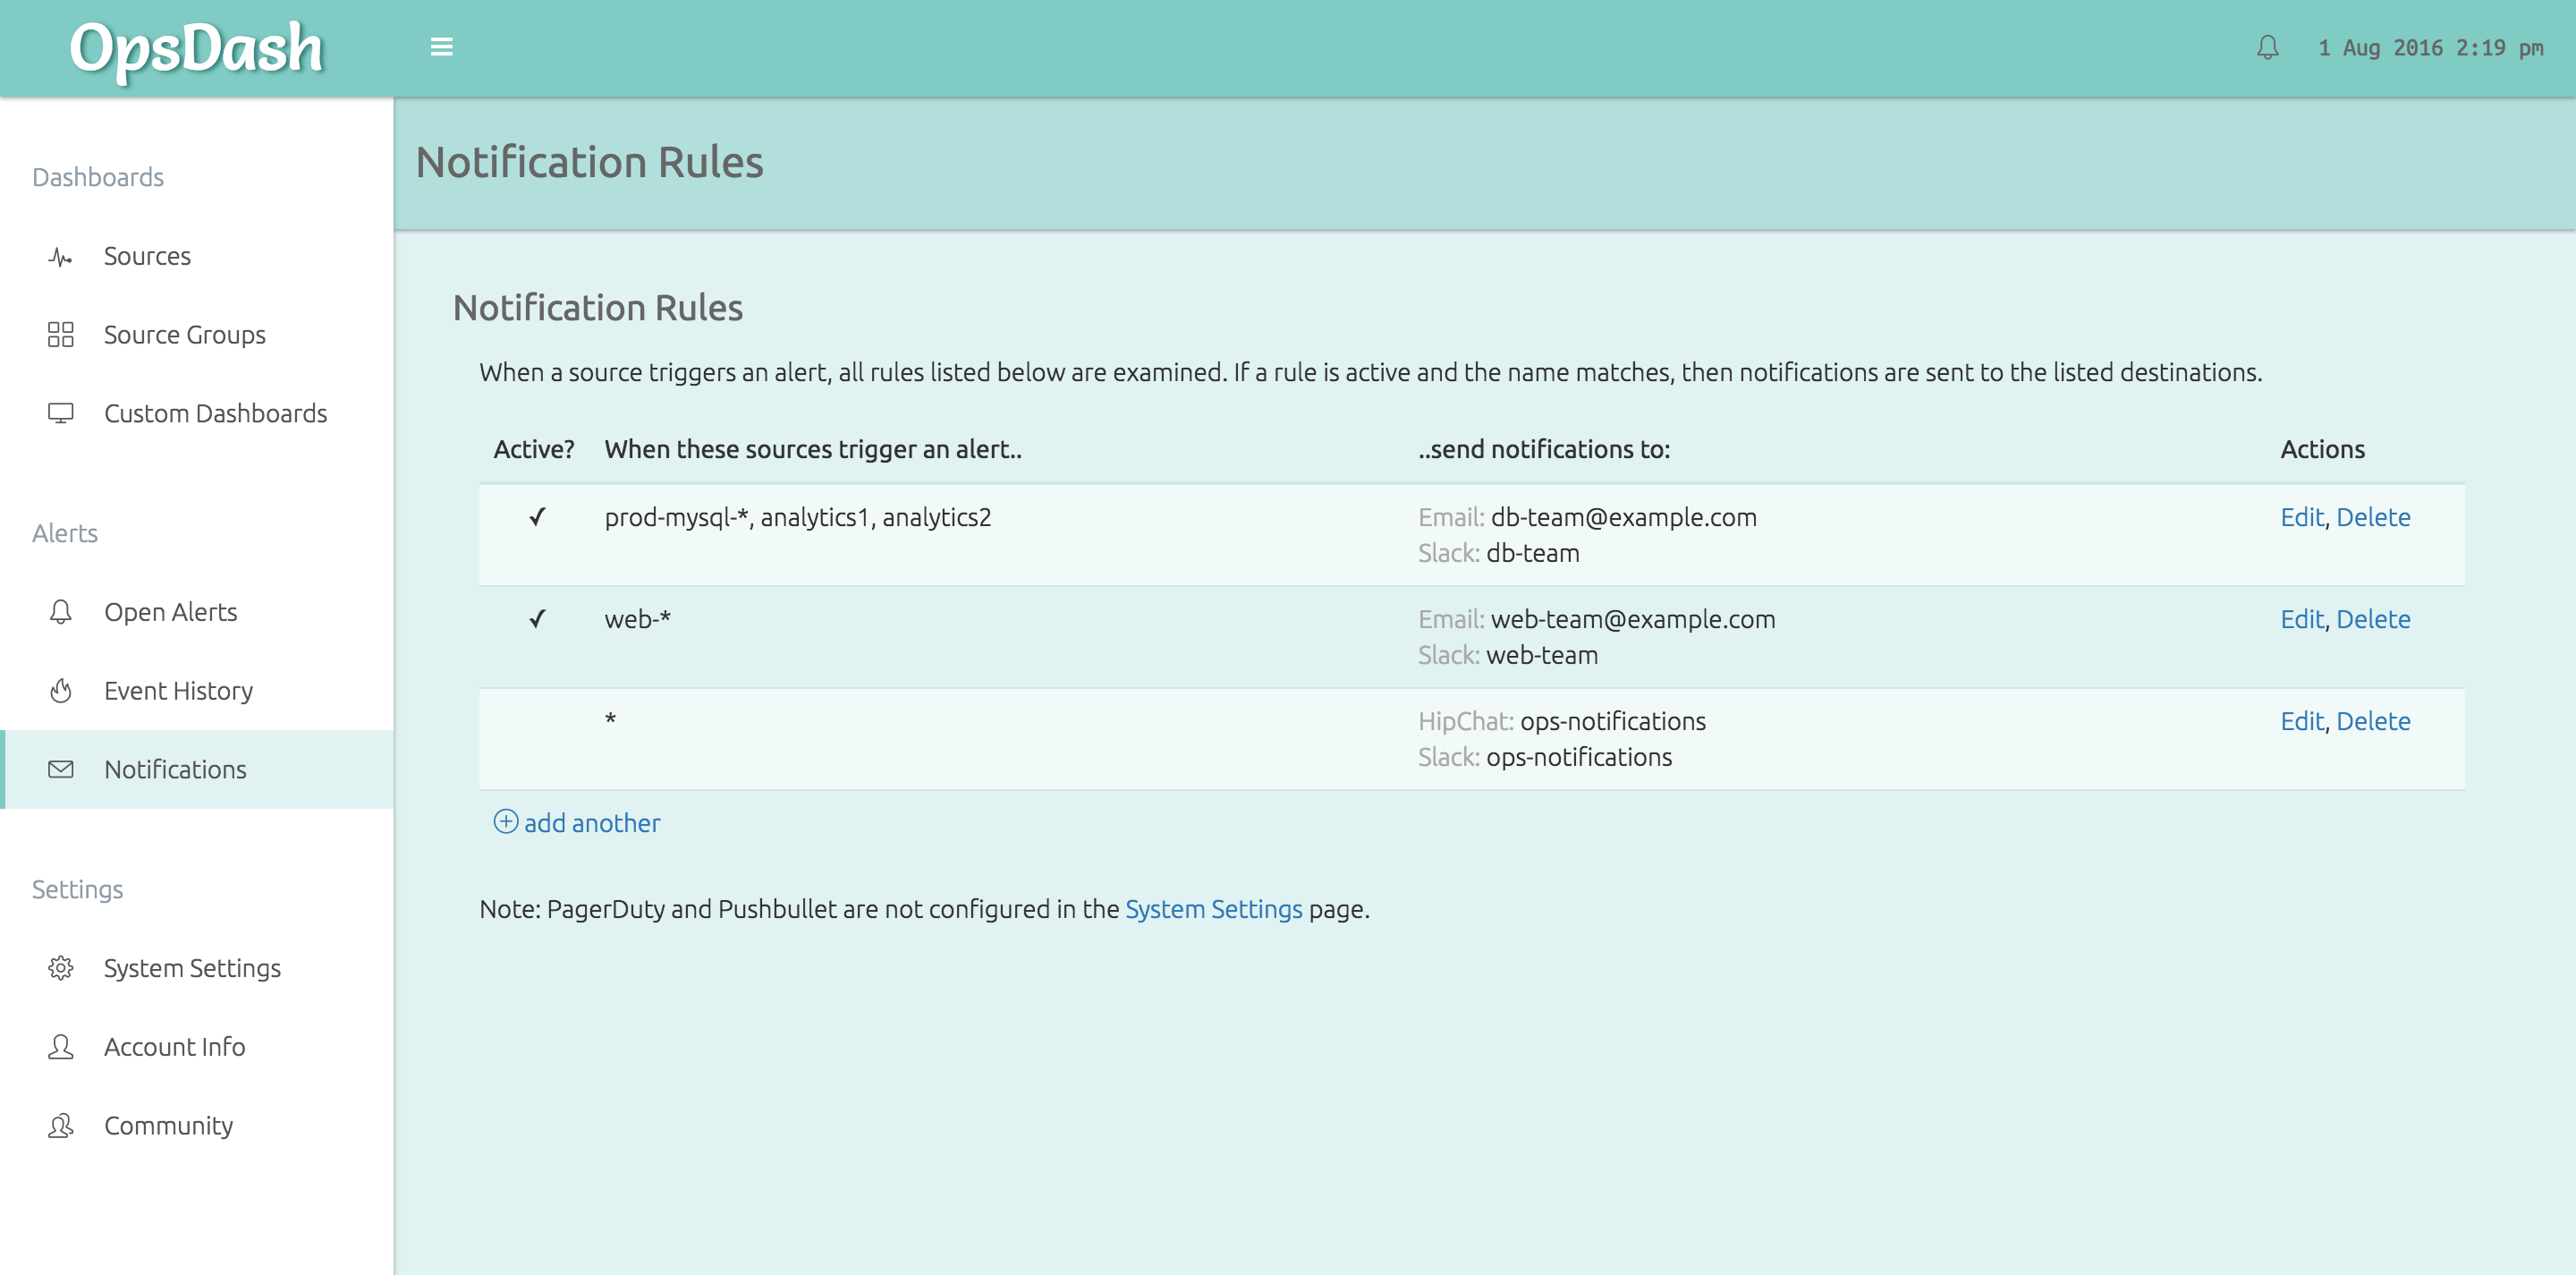Click the ..send notifications to: column header
Image resolution: width=2576 pixels, height=1275 pixels.
coord(1543,449)
